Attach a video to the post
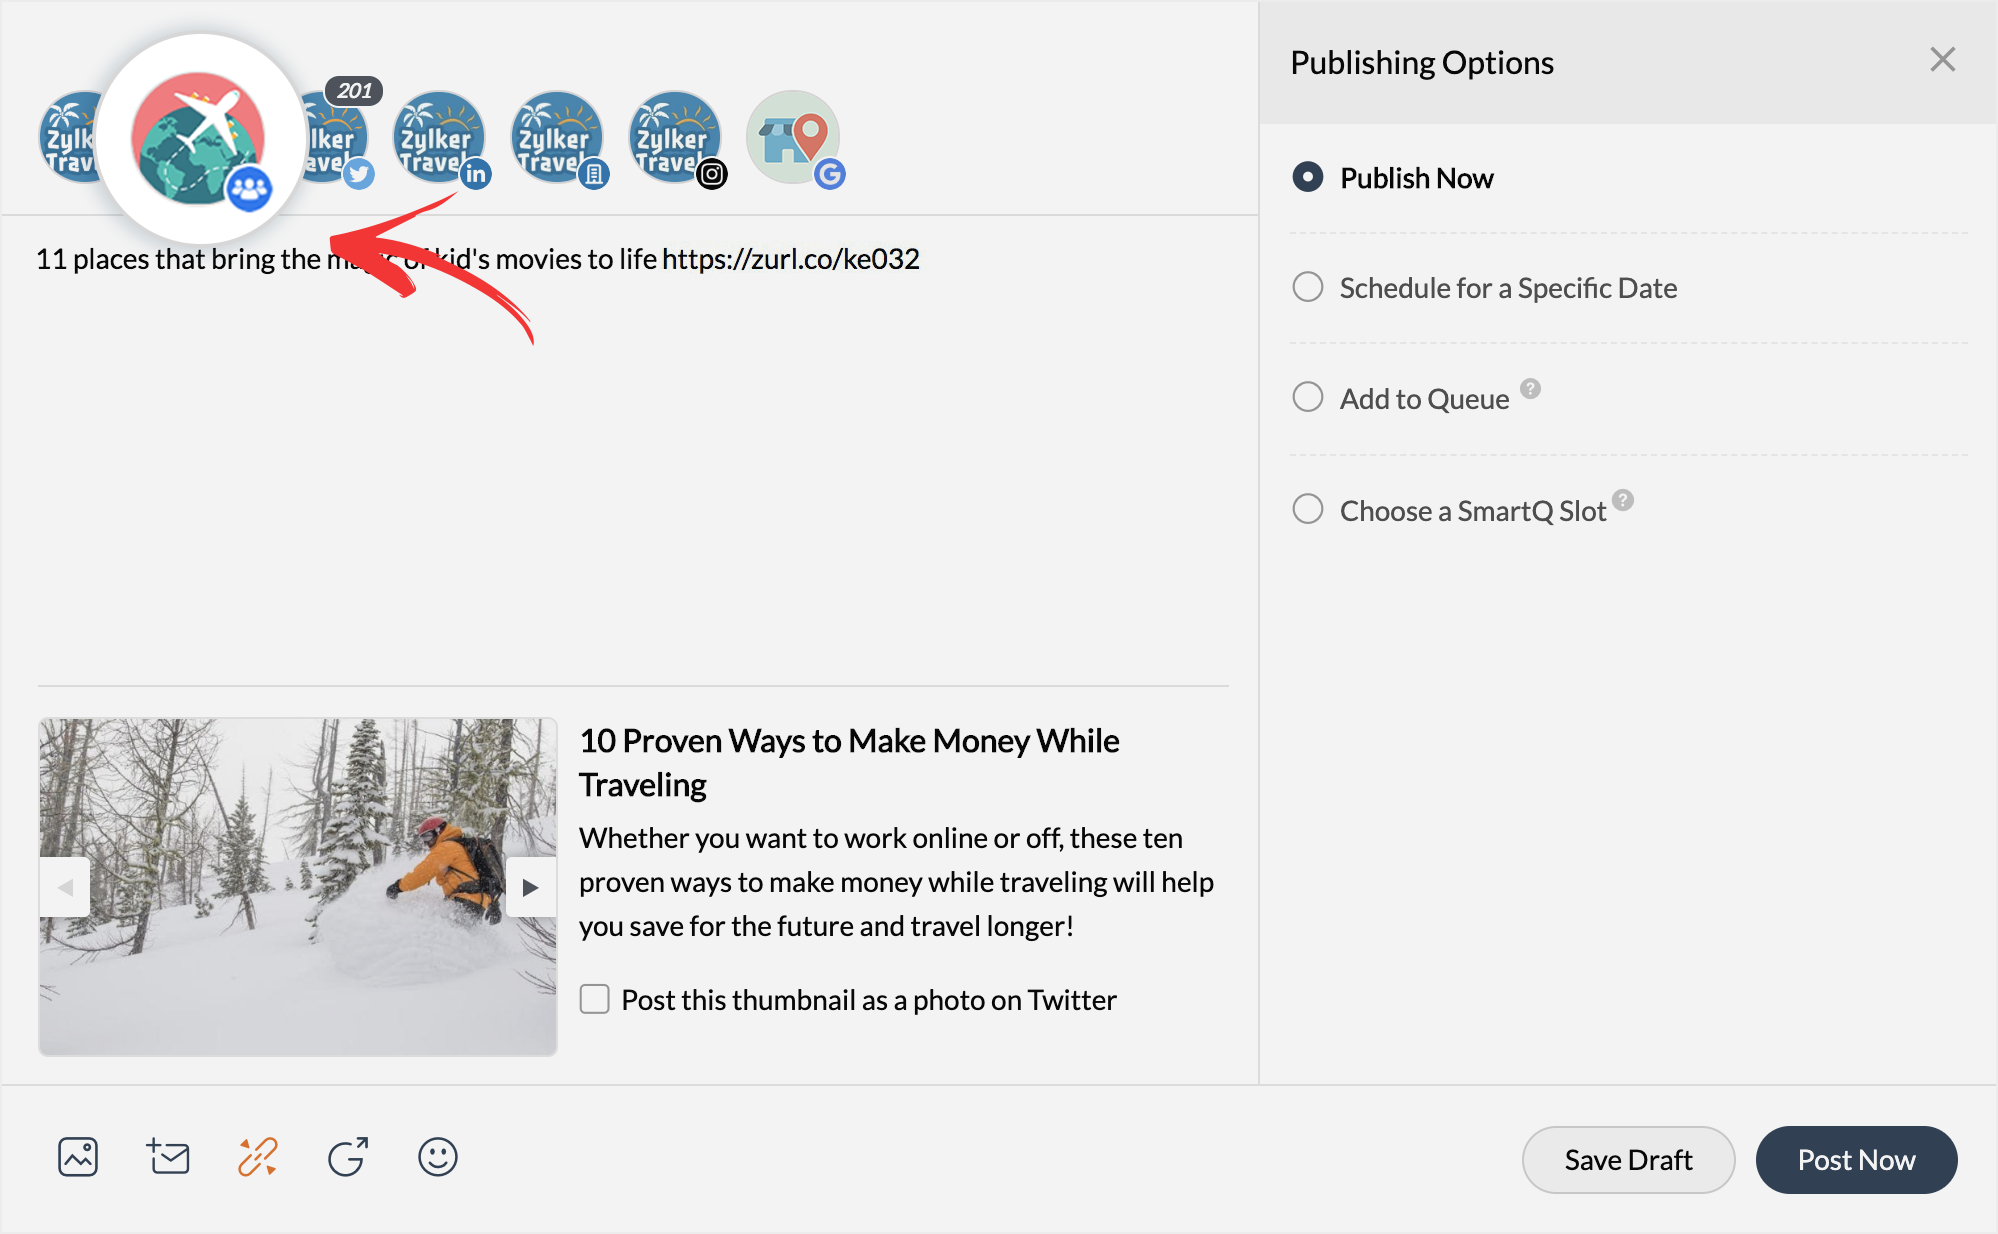 click(x=168, y=1157)
